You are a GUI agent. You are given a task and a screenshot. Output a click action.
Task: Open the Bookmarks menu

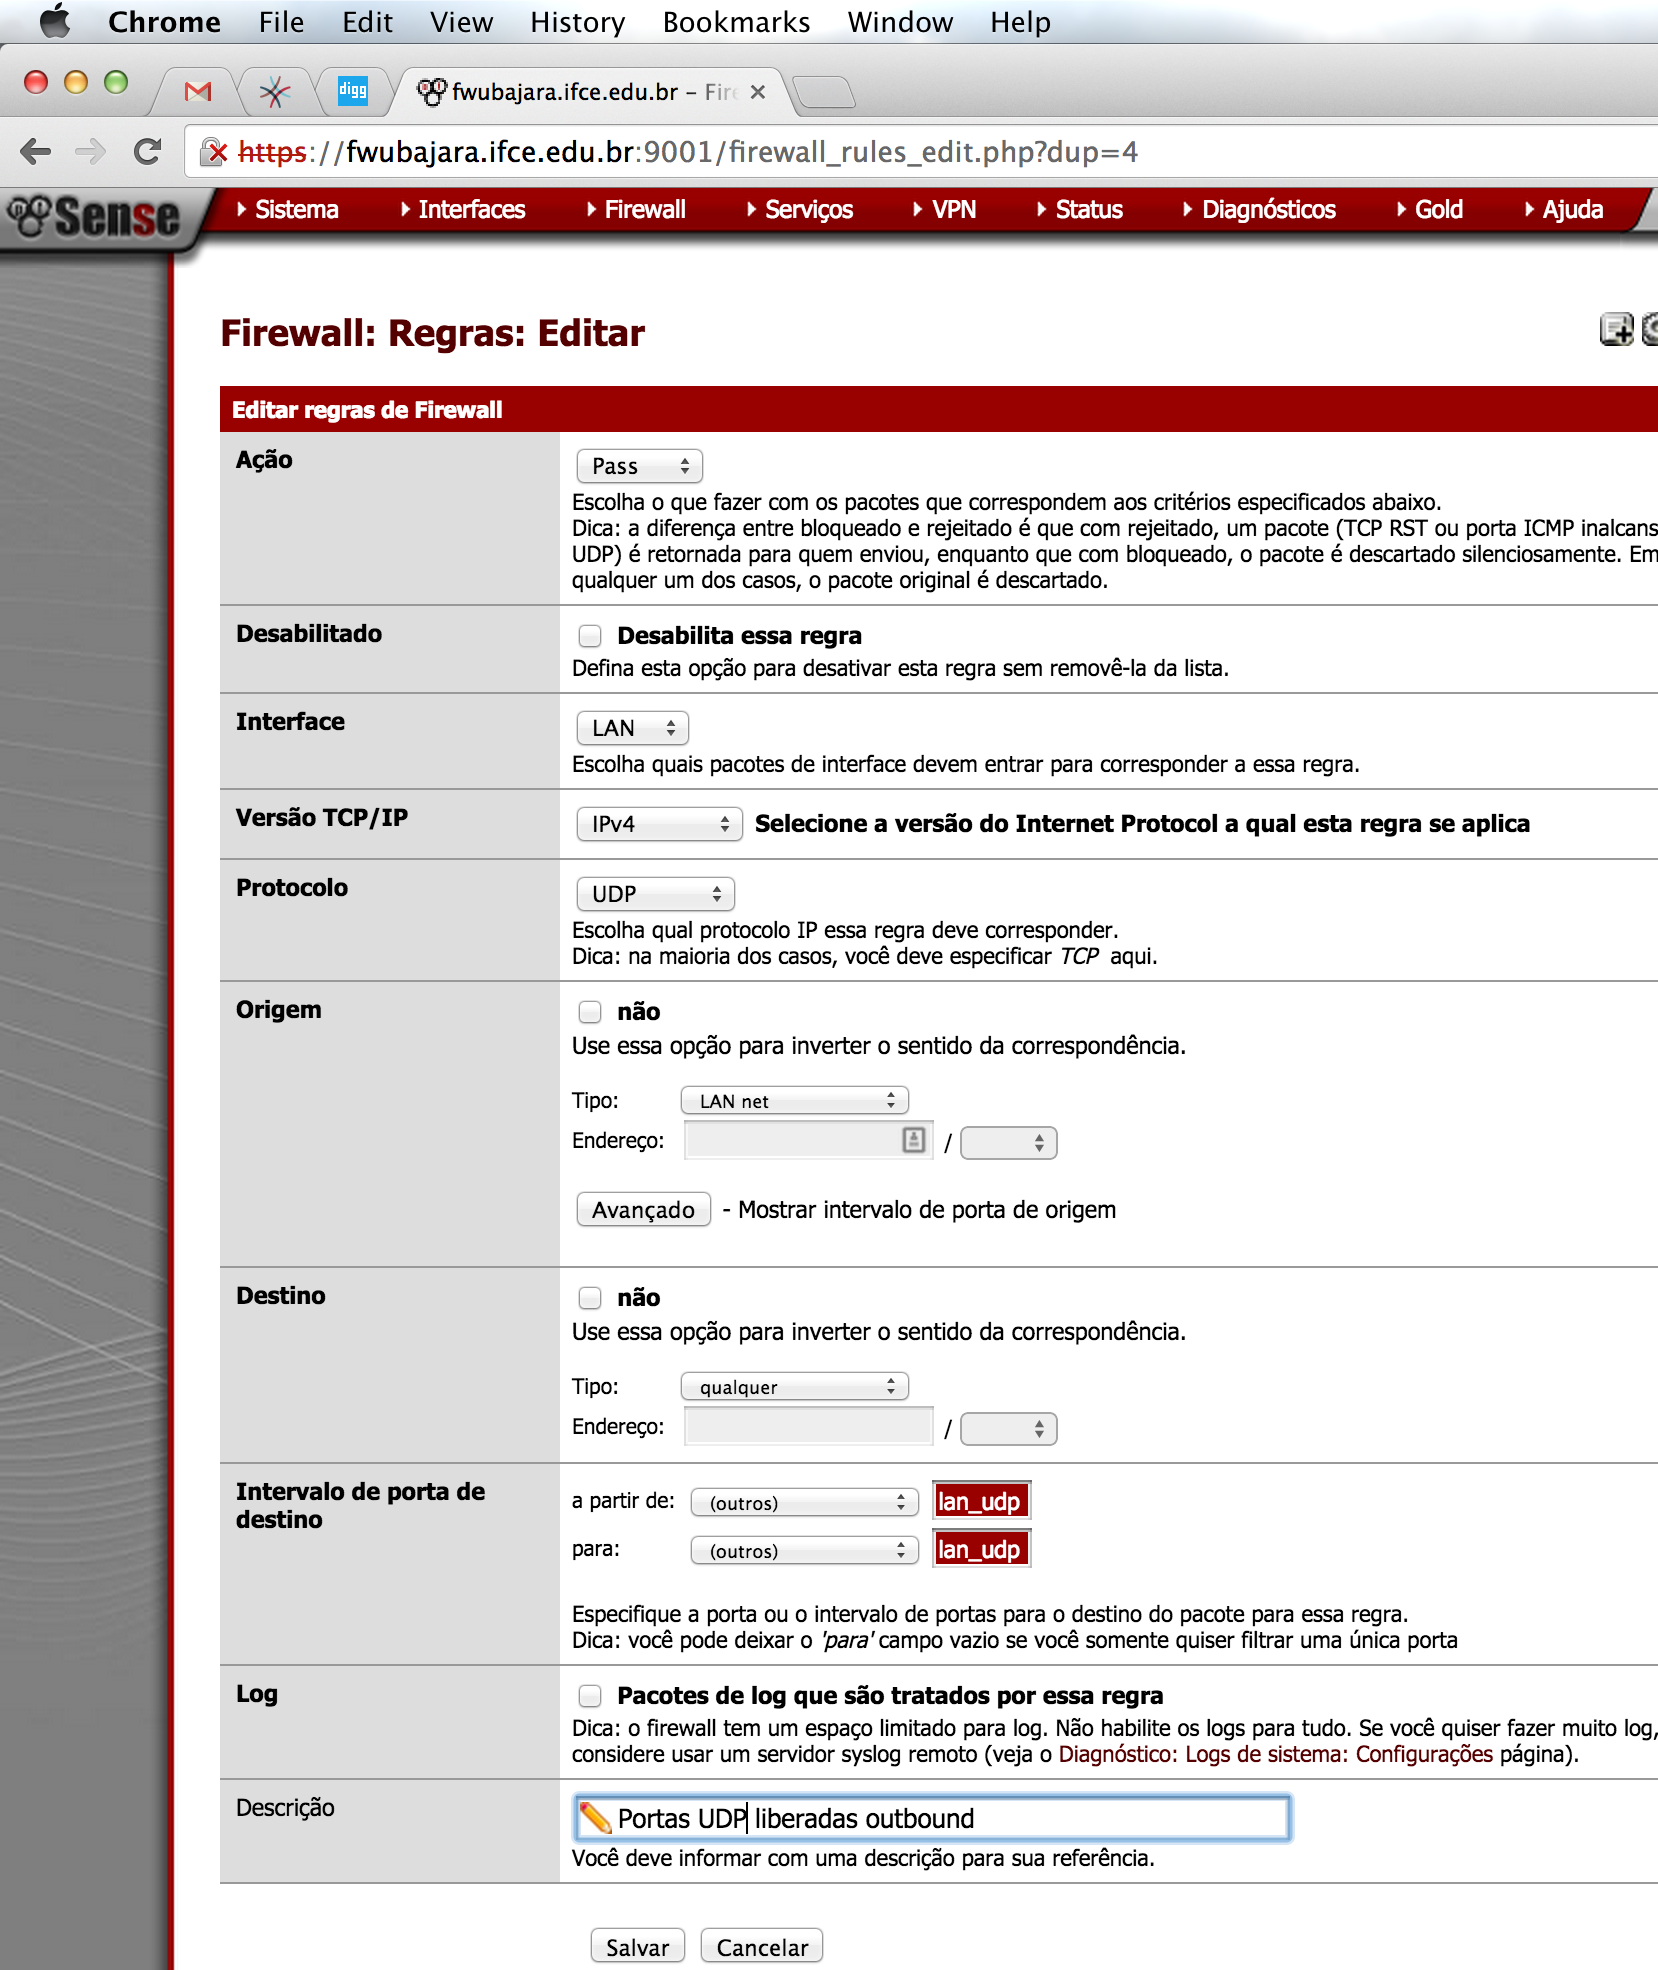(736, 22)
